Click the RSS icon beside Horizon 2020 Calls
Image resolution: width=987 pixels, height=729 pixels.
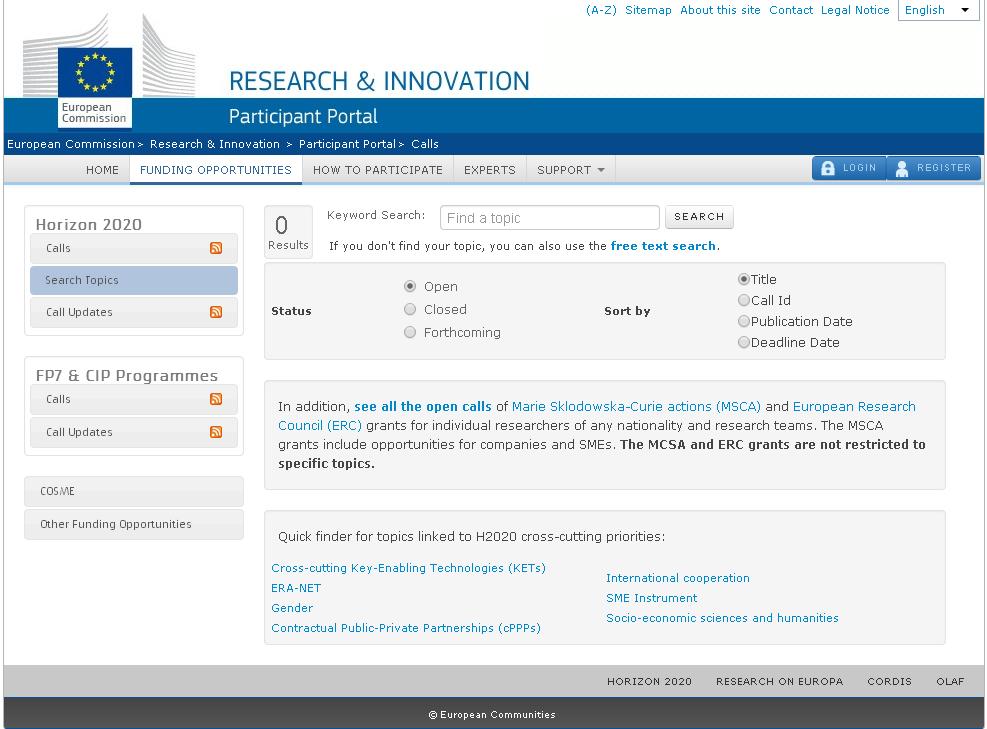click(216, 248)
